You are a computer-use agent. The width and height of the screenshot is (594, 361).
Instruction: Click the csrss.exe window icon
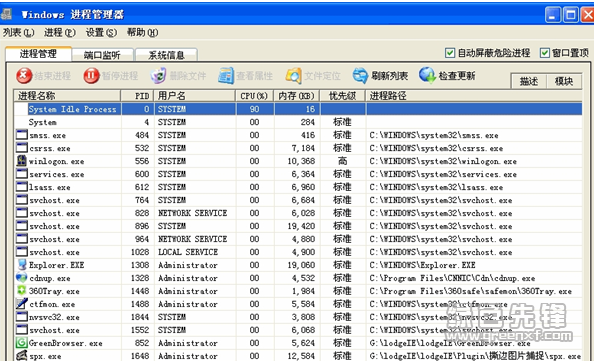[x=22, y=148]
